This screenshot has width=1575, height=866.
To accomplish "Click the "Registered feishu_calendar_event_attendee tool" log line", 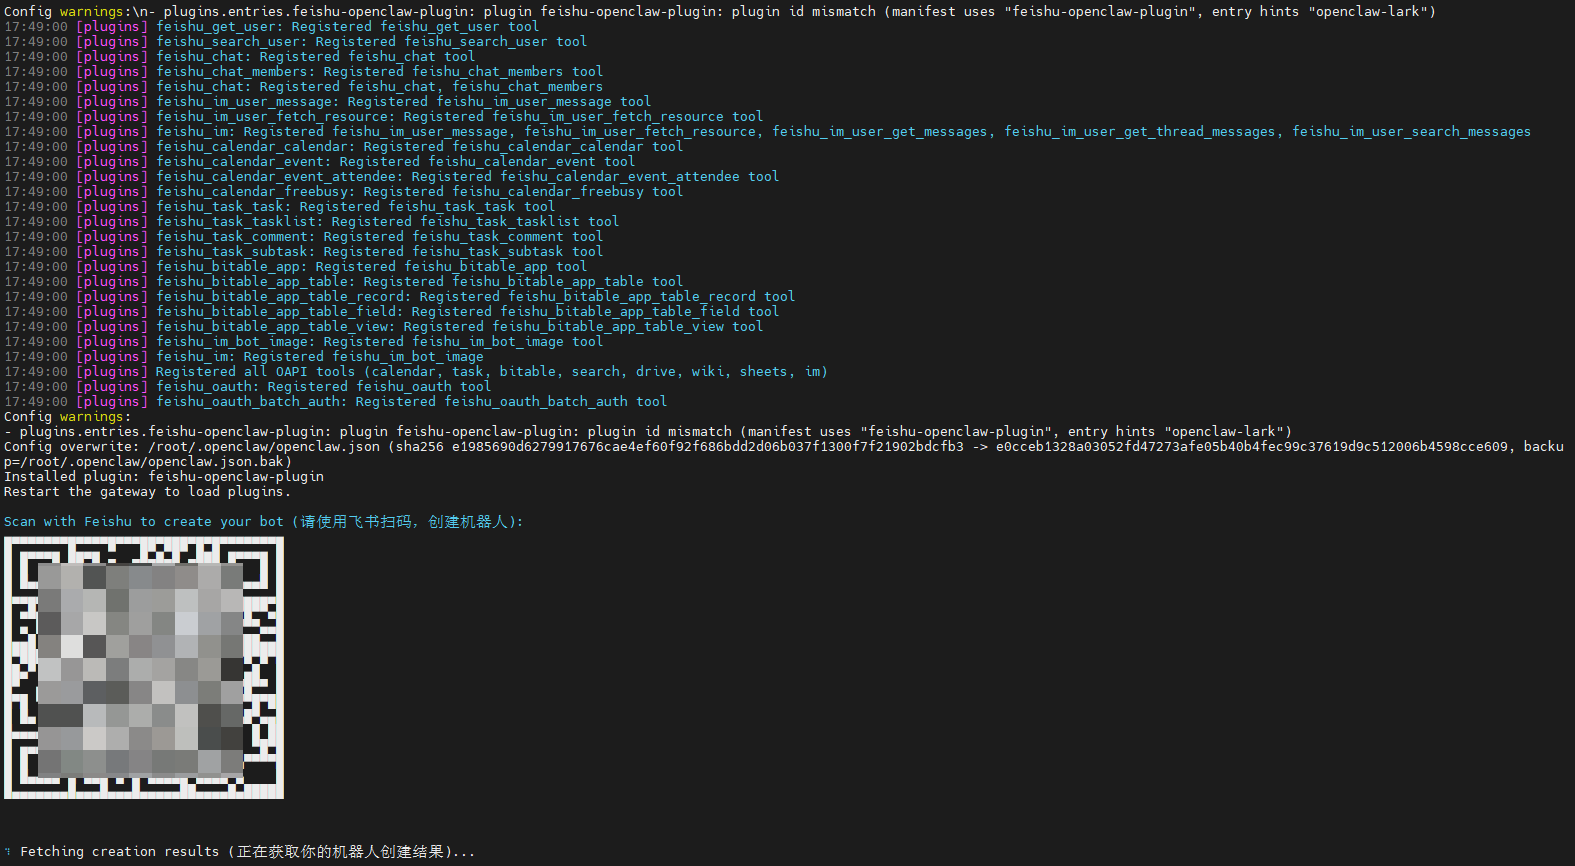I will pos(392,177).
